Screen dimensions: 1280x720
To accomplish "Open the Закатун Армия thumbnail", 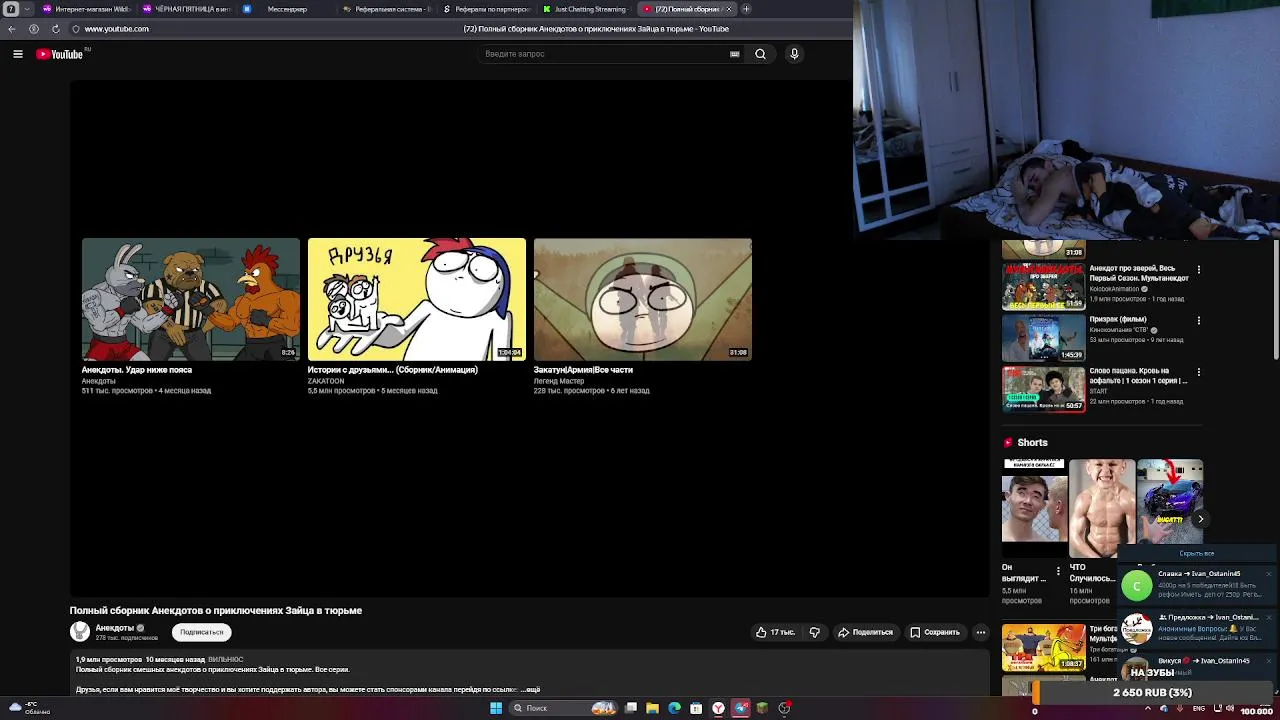I will pos(642,299).
